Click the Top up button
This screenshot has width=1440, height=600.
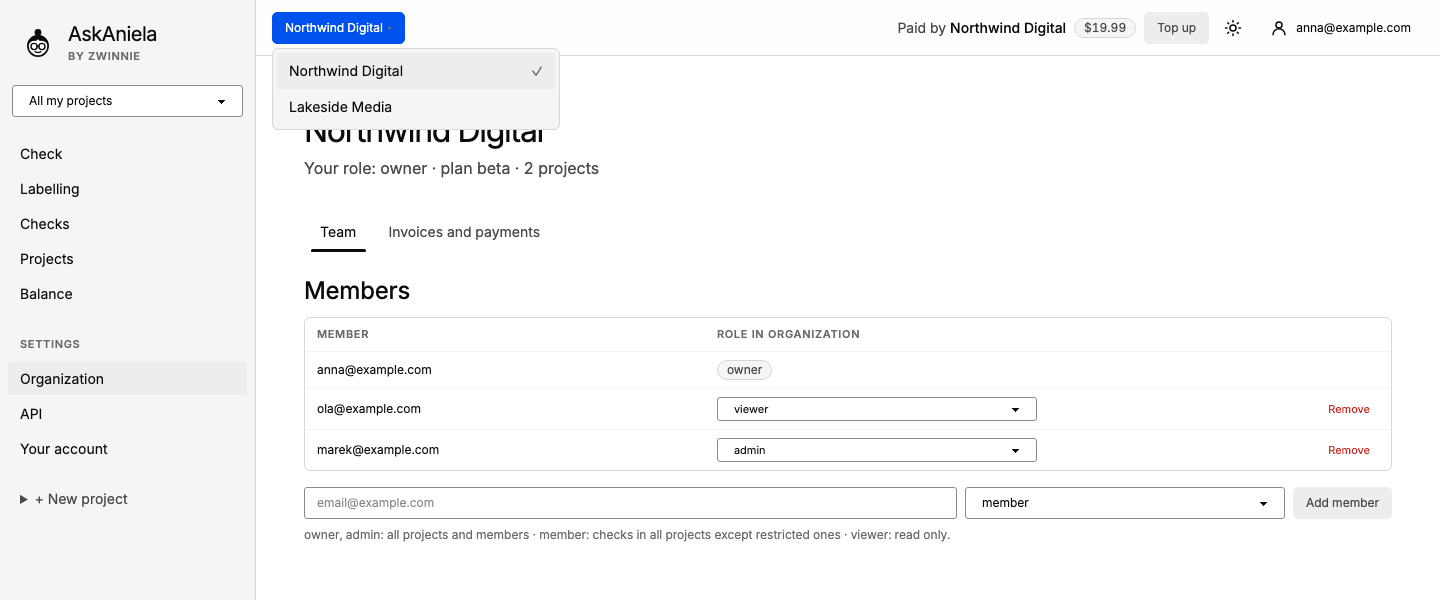click(1176, 28)
